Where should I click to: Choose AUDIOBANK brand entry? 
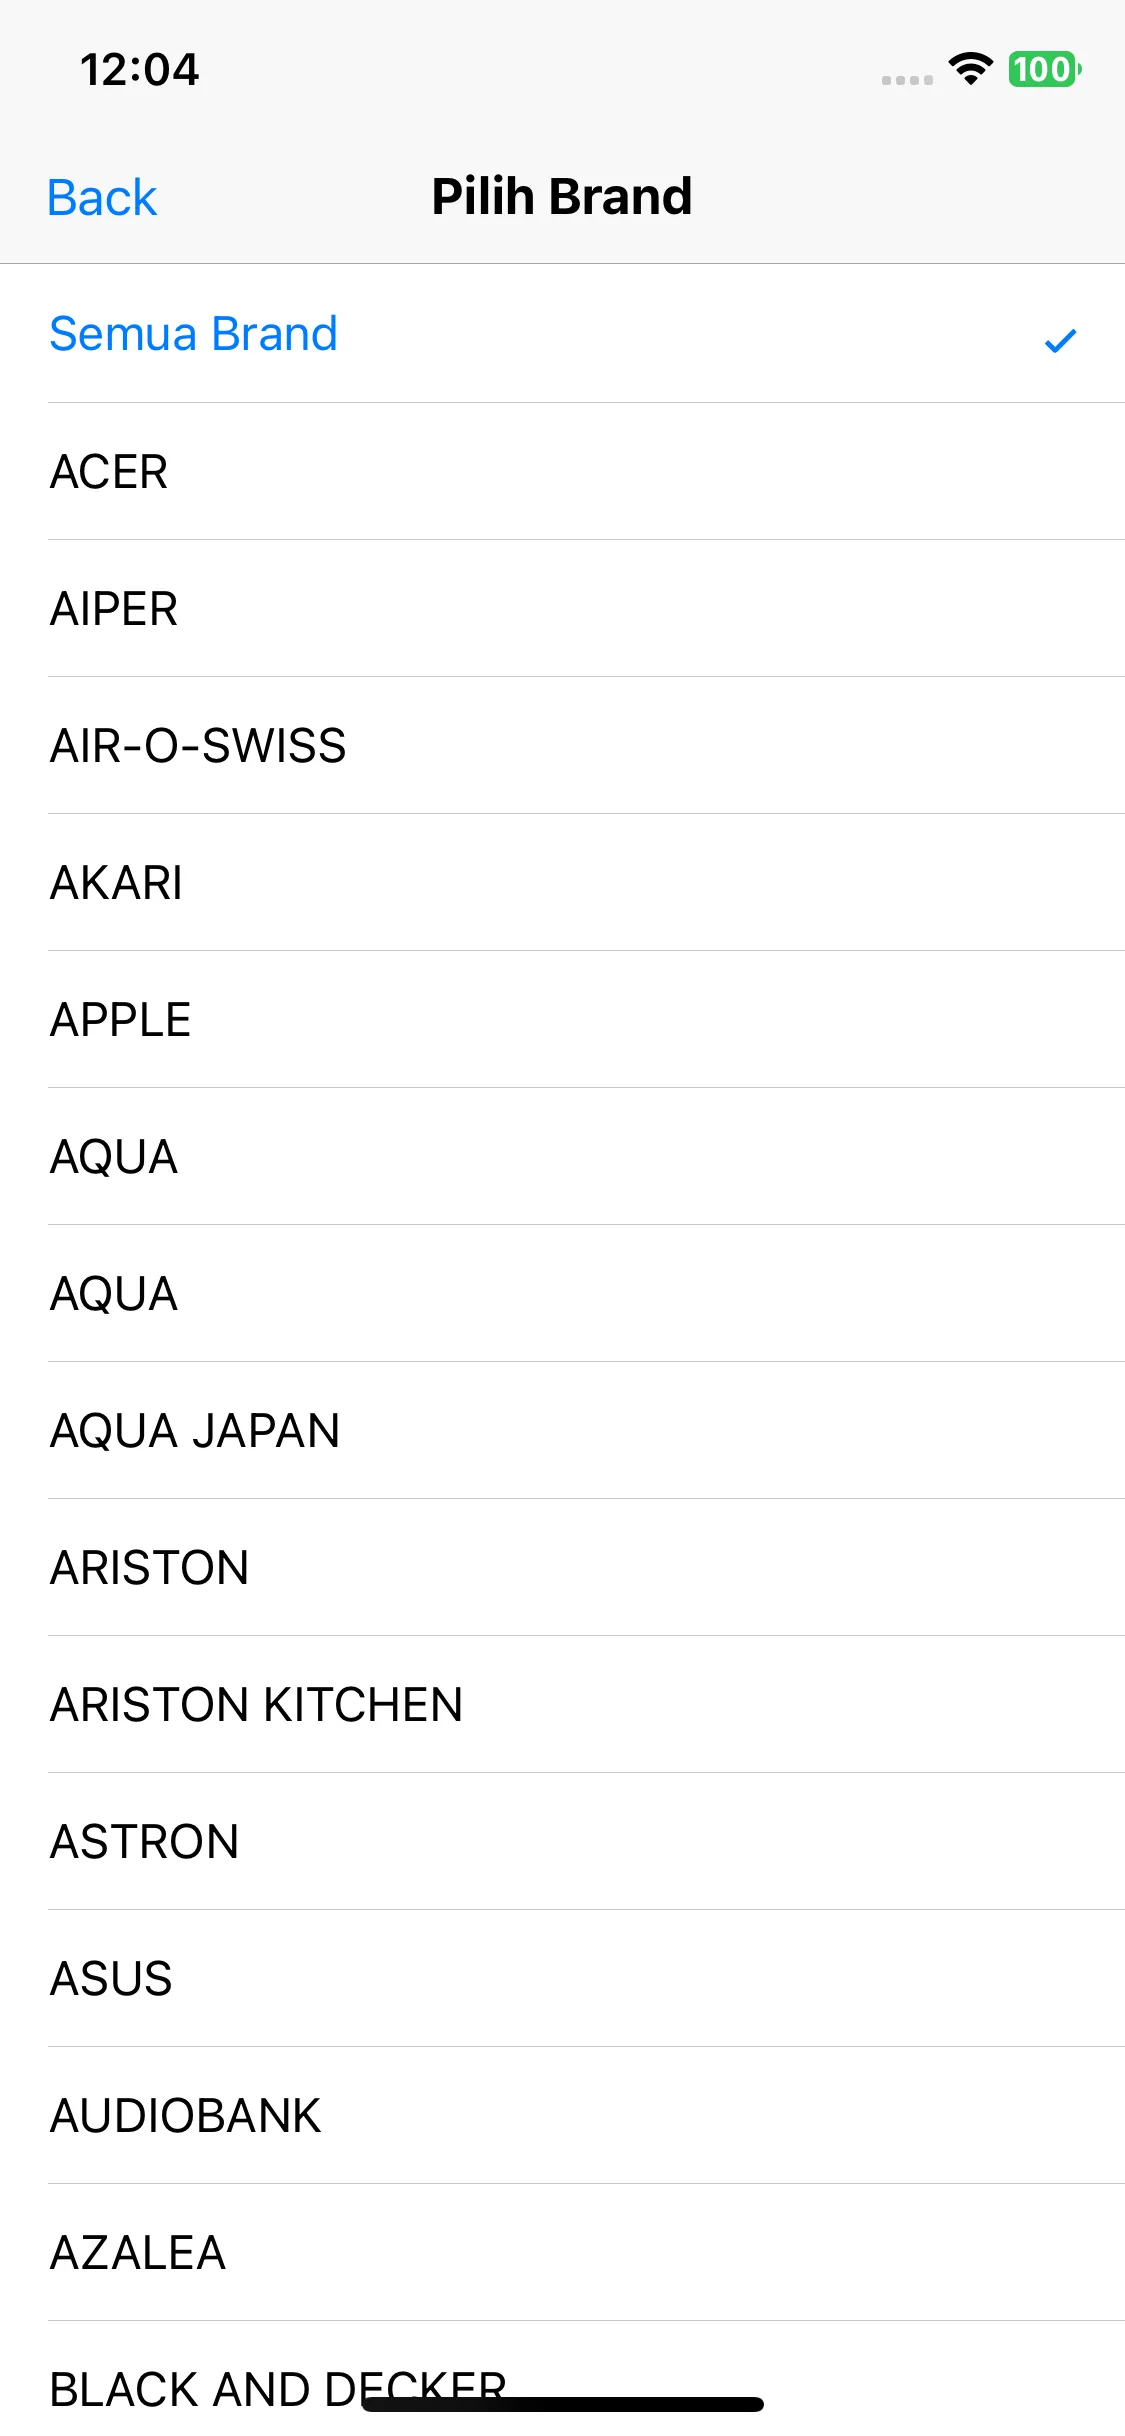point(562,2115)
